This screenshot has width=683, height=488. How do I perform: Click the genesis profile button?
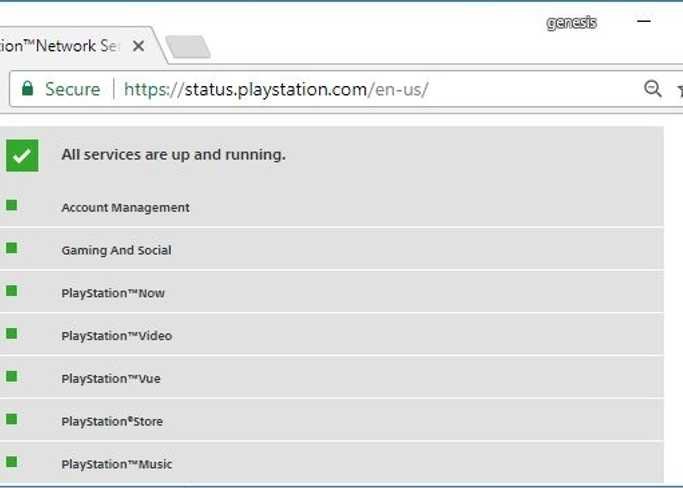[571, 22]
